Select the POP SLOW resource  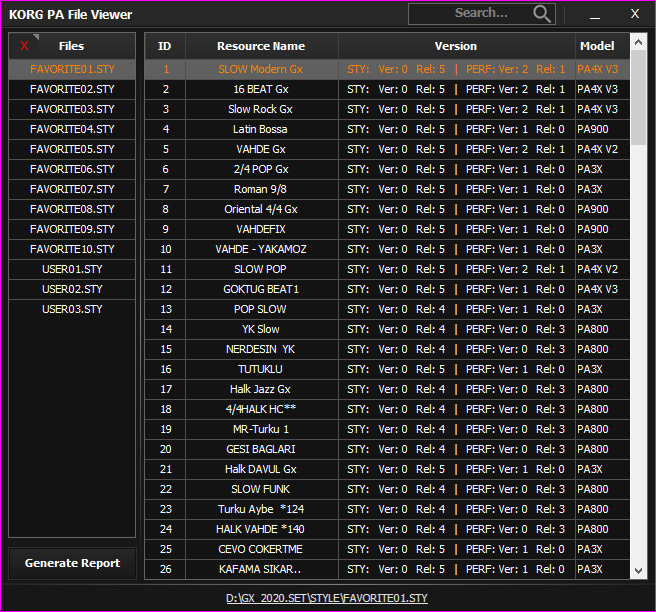click(261, 309)
